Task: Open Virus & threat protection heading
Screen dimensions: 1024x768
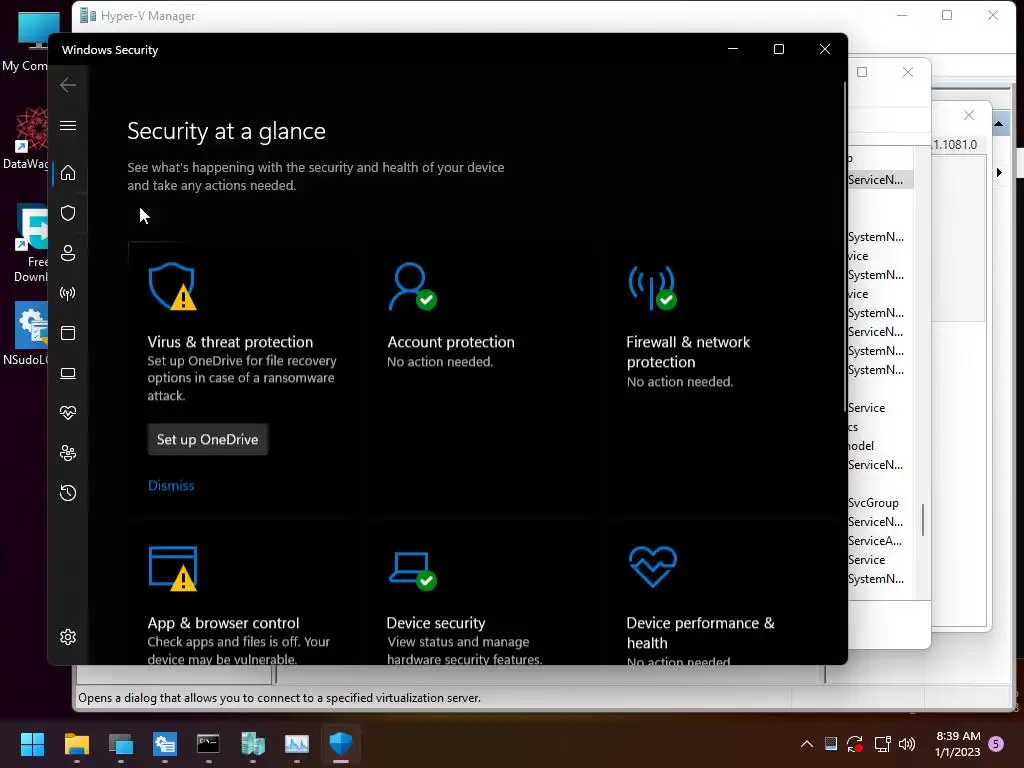Action: point(230,342)
